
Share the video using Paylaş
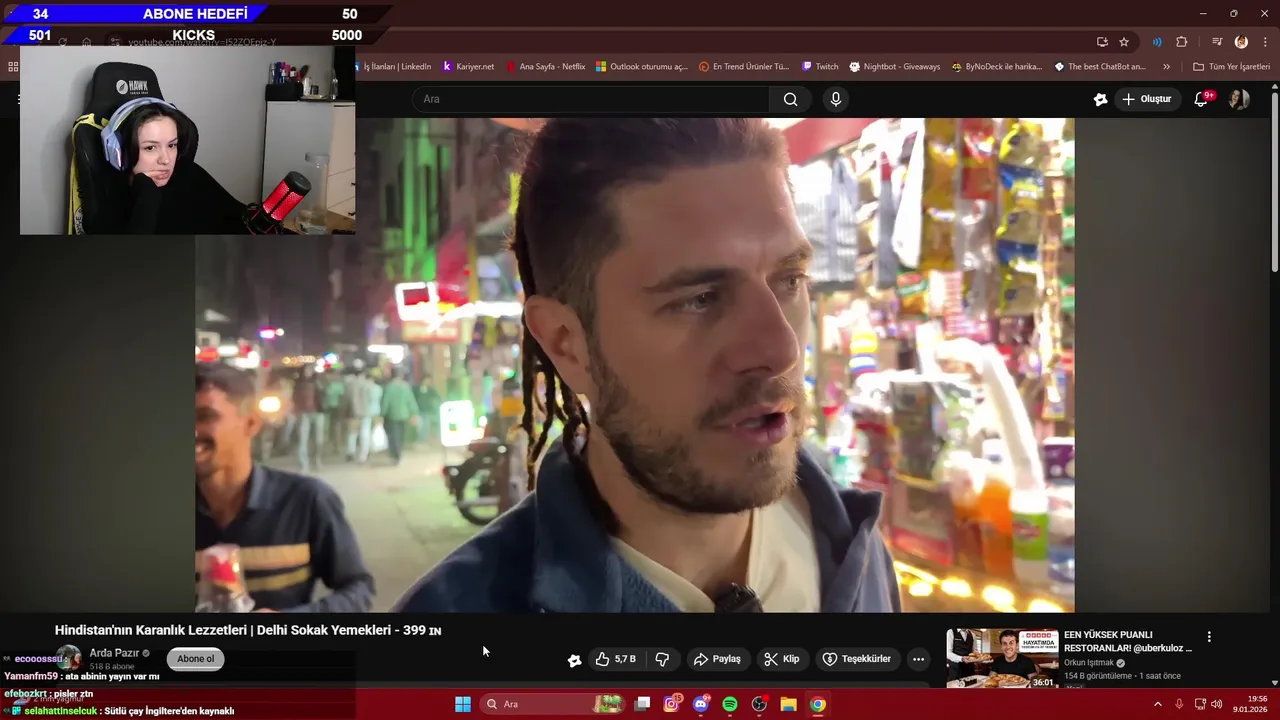[717, 659]
